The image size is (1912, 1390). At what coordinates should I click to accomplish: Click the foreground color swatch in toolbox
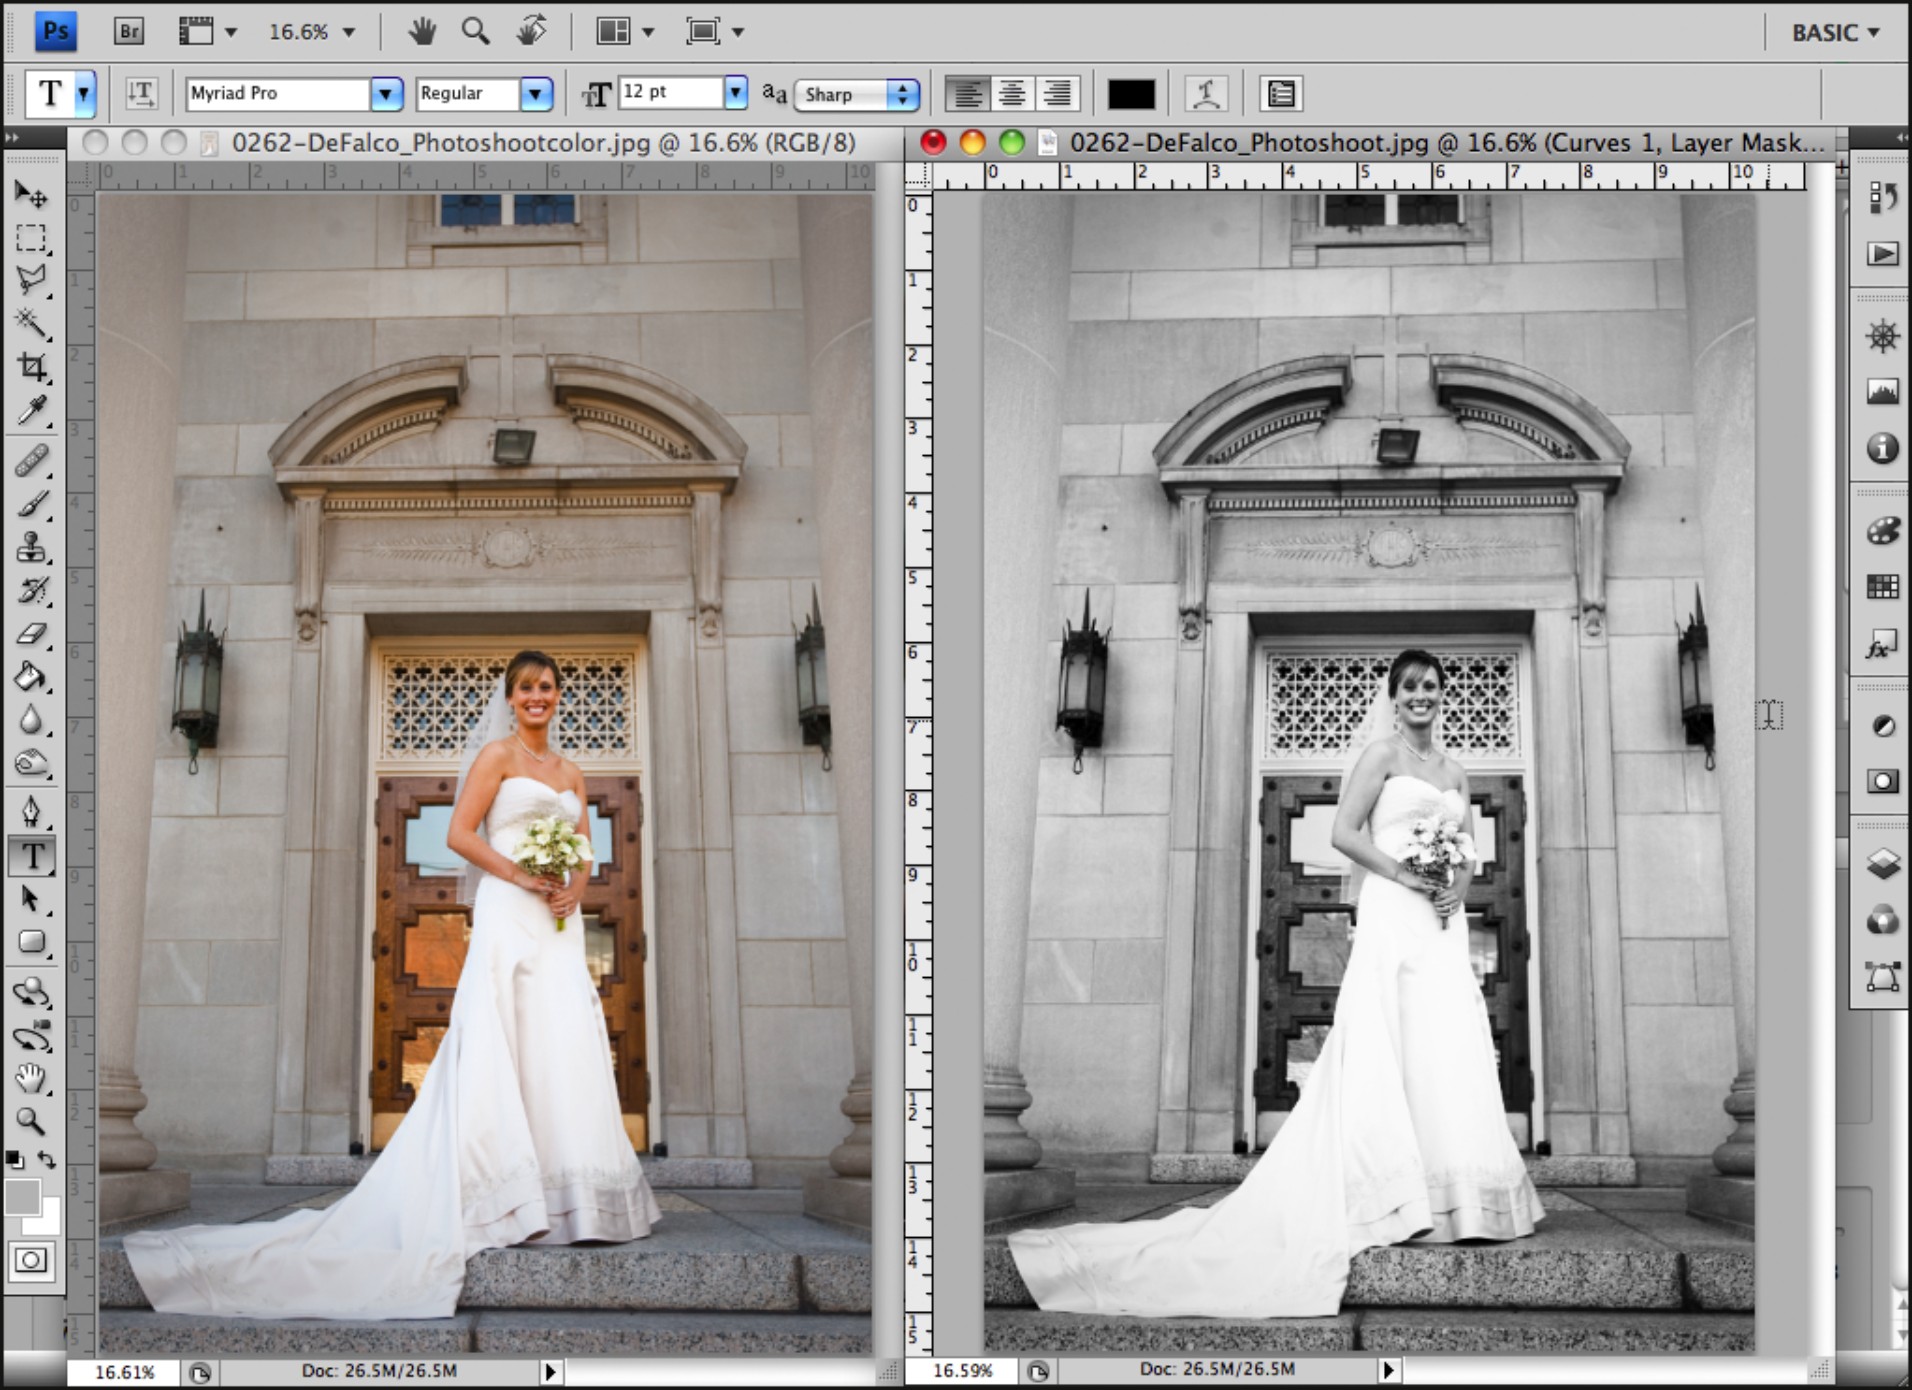point(20,1196)
